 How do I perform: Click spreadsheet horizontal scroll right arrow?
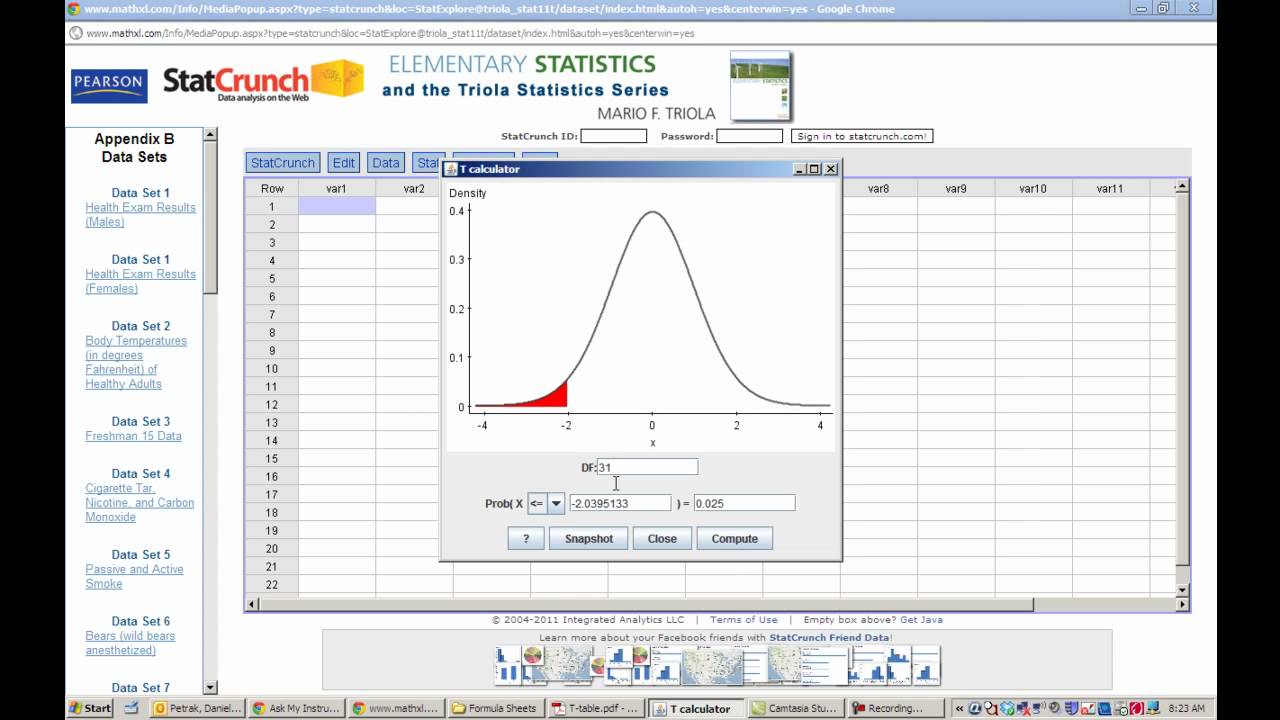tap(1182, 604)
